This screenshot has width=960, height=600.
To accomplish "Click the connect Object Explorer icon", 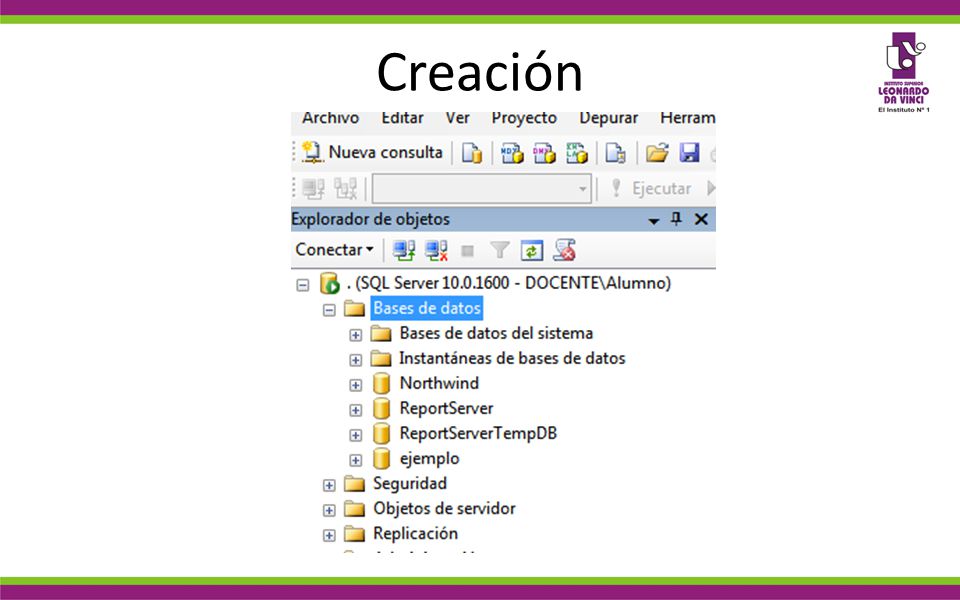I will tap(404, 250).
